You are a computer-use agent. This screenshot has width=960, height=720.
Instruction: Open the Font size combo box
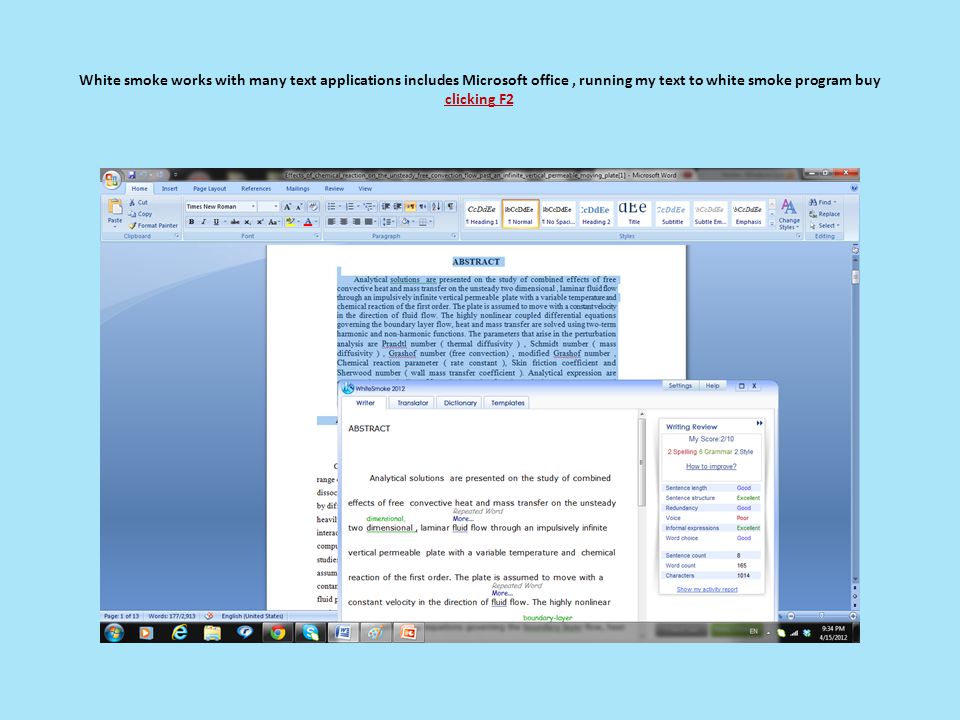coord(268,207)
